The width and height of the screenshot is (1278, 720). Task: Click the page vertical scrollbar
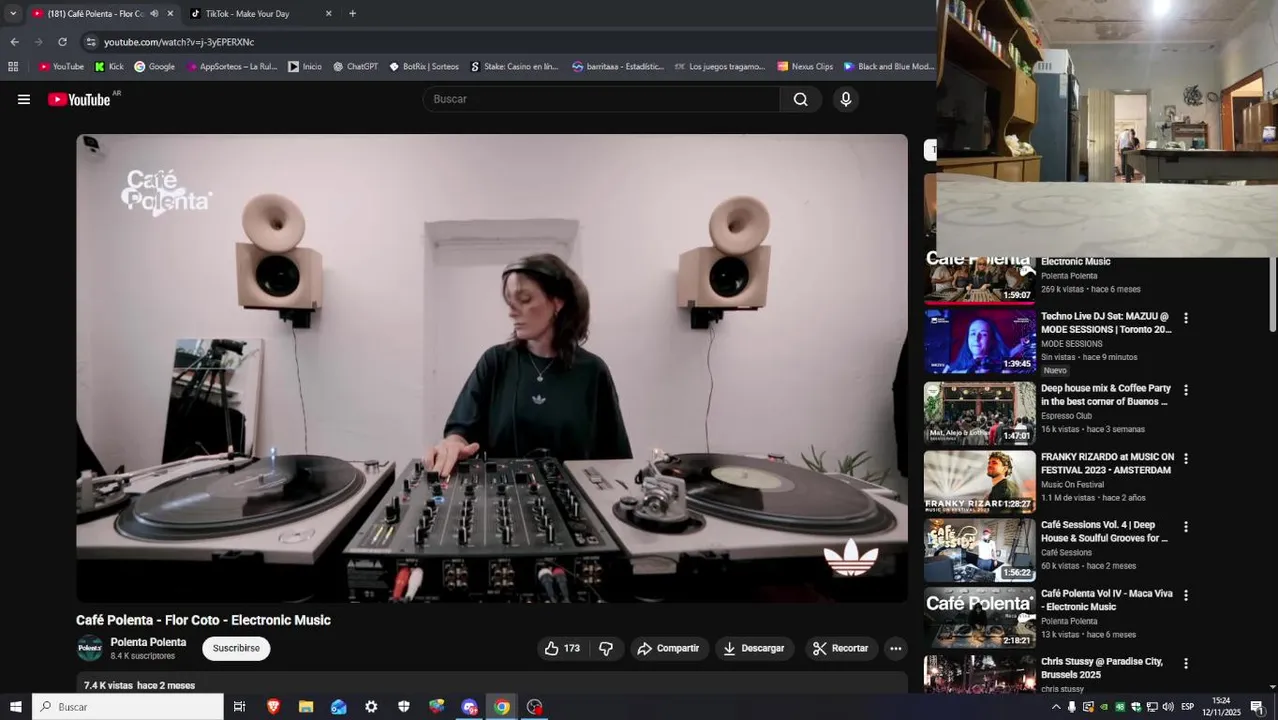pyautogui.click(x=1272, y=295)
